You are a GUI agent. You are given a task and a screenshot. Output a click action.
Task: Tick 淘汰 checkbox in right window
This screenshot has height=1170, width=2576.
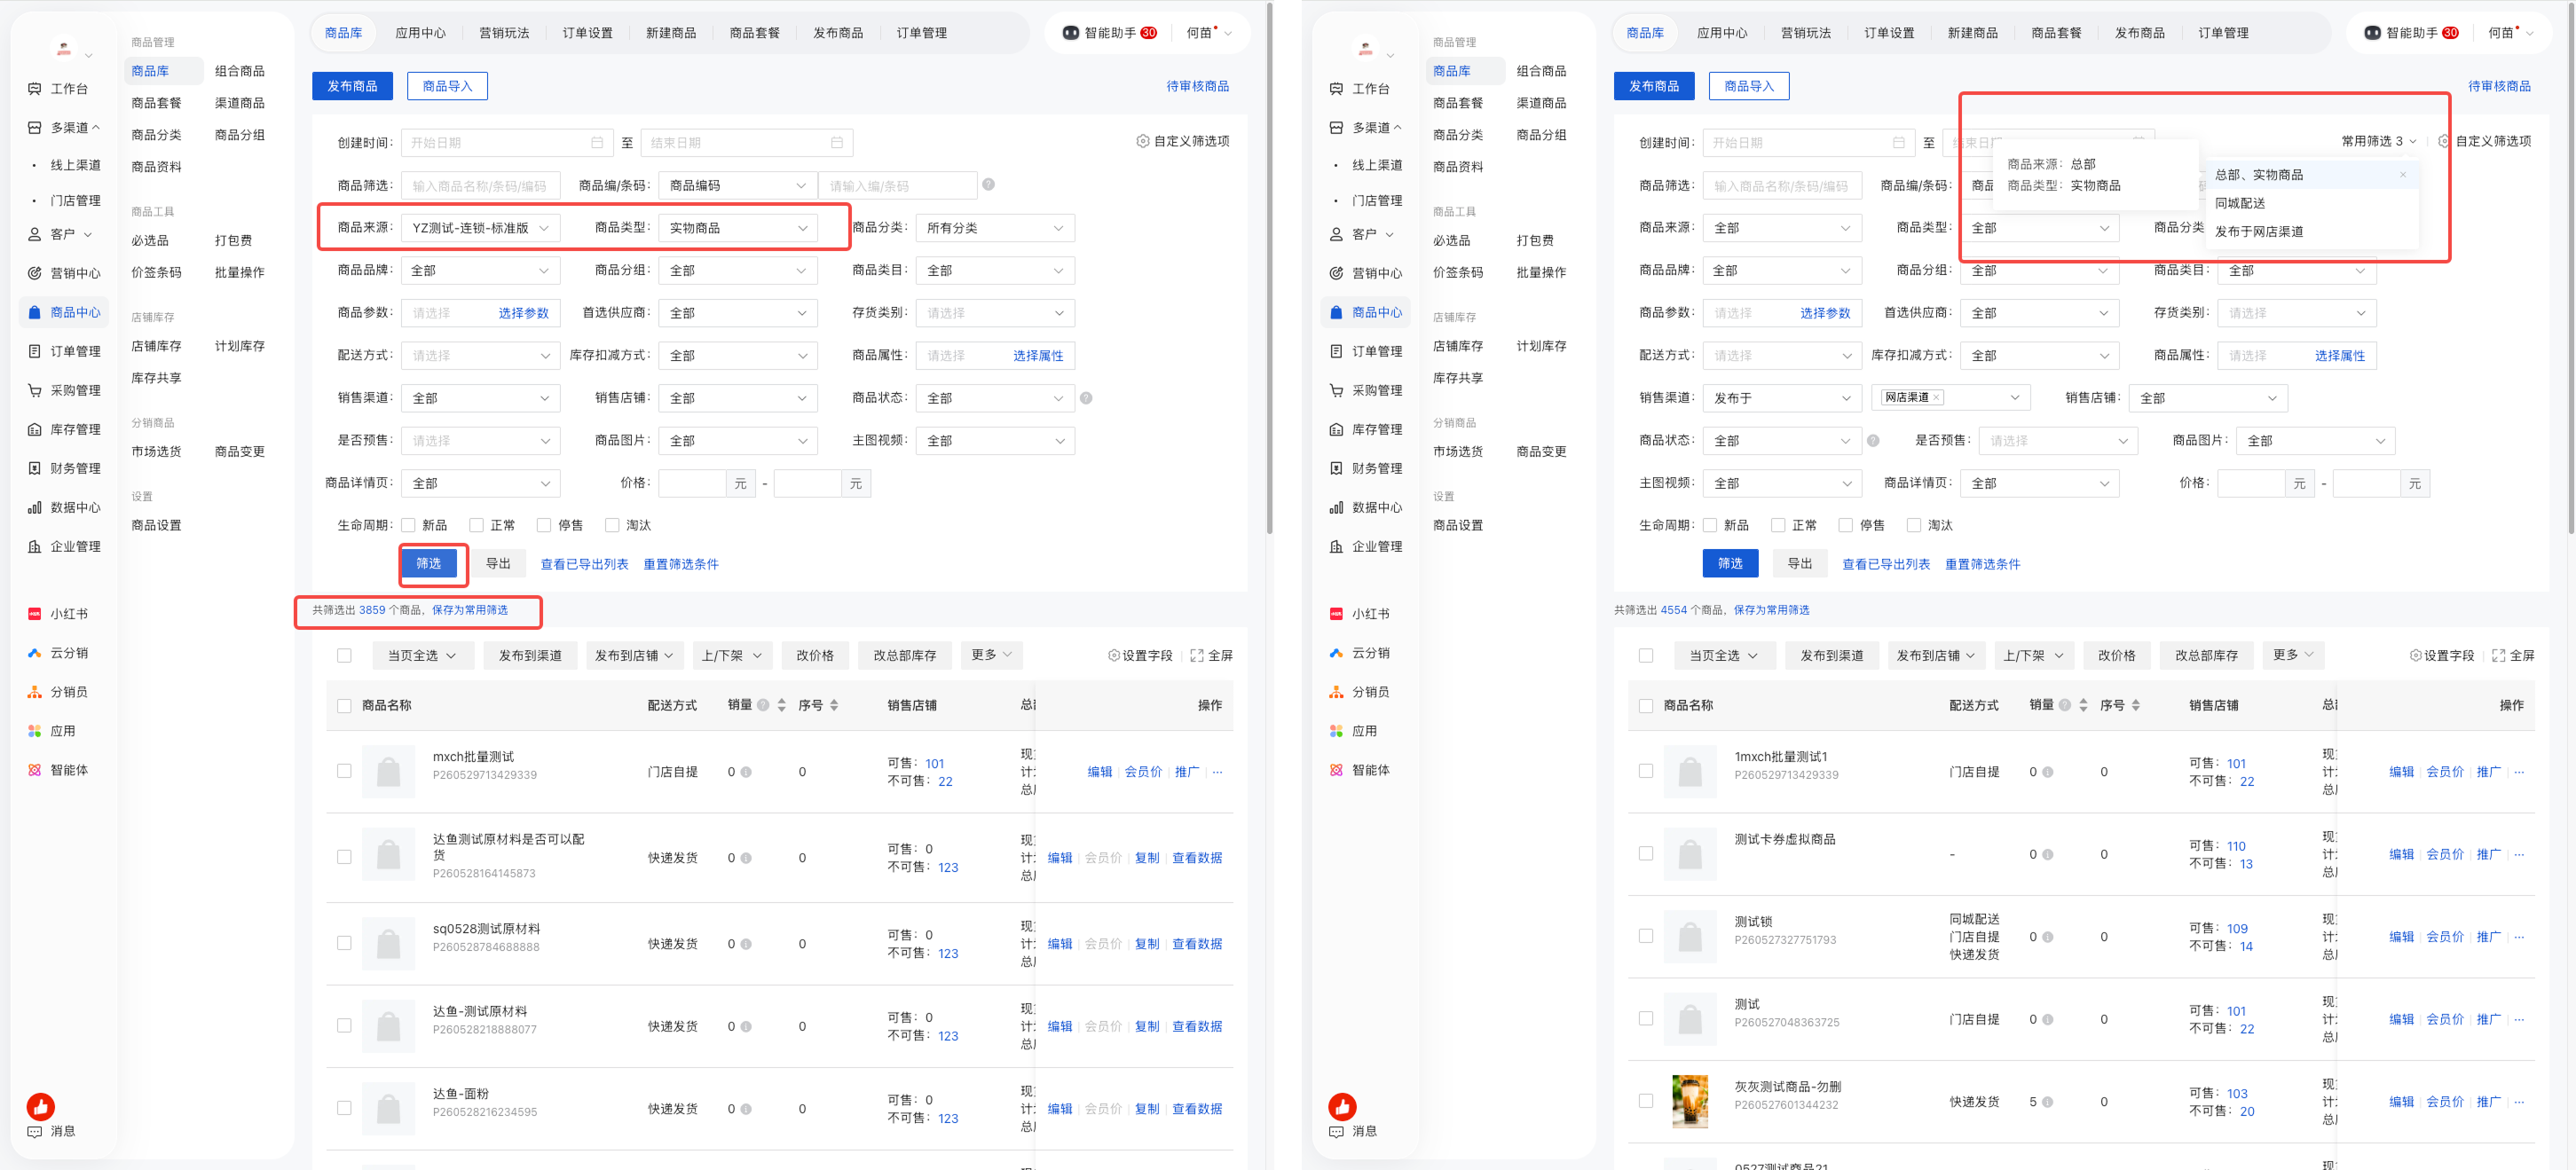1914,525
